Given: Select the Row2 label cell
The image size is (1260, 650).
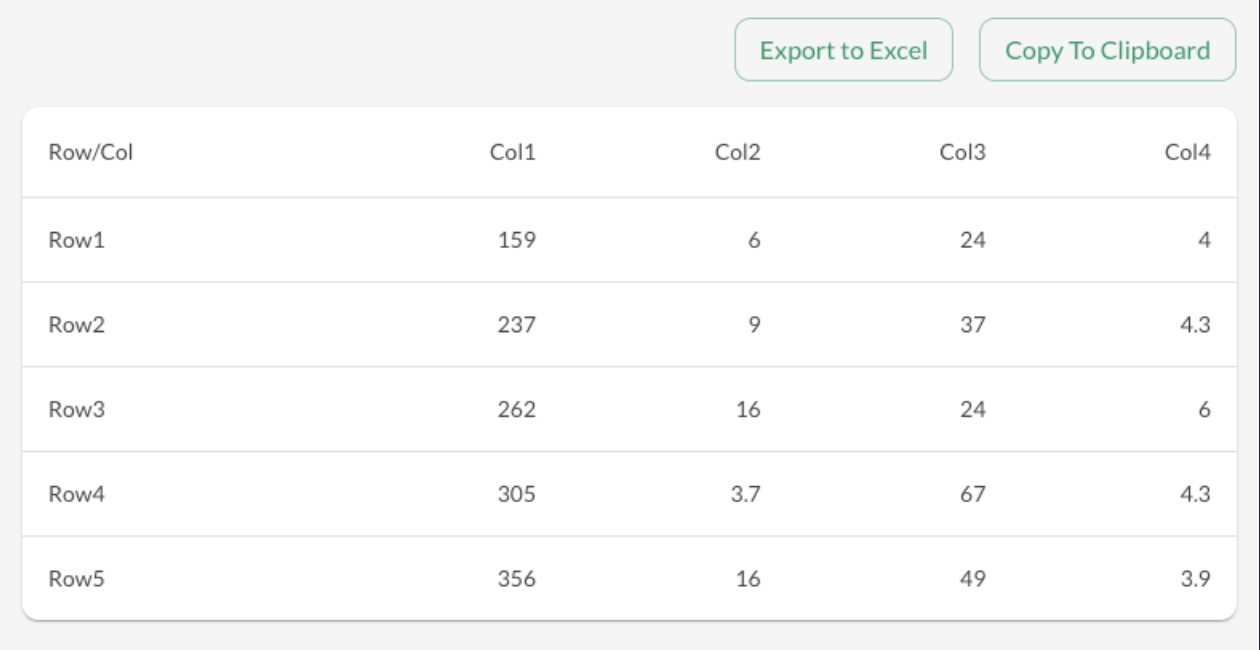Looking at the screenshot, I should coord(76,325).
